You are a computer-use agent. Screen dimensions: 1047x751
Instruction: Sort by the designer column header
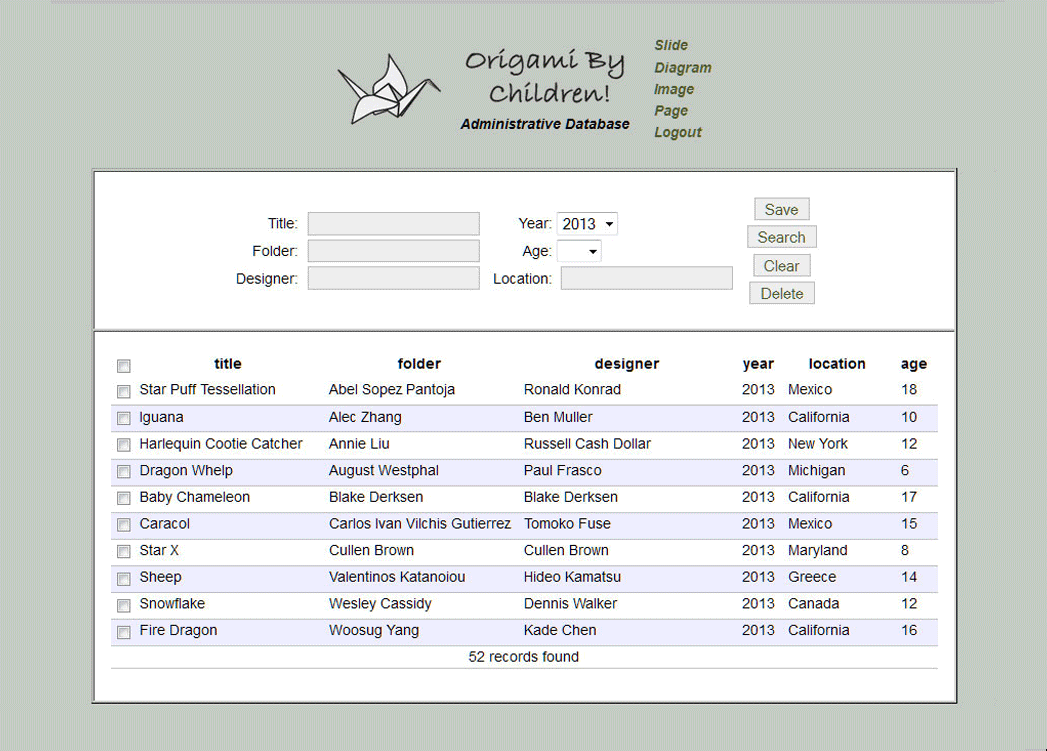626,364
